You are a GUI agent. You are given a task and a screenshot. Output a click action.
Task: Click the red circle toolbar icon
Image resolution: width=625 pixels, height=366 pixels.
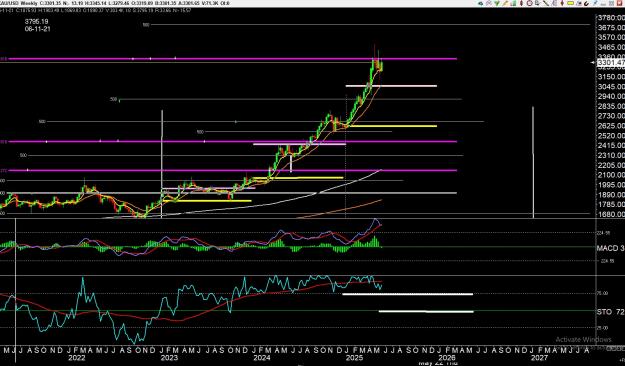(x=530, y=3)
